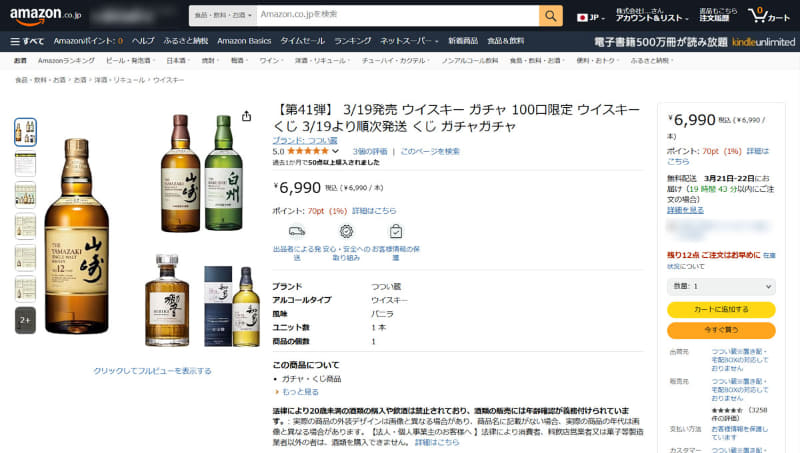Image resolution: width=800 pixels, height=453 pixels.
Task: Click the kindle unlimited banner
Action: 694,42
